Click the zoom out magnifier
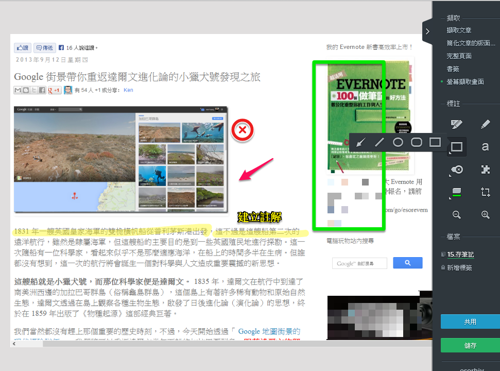 (456, 215)
